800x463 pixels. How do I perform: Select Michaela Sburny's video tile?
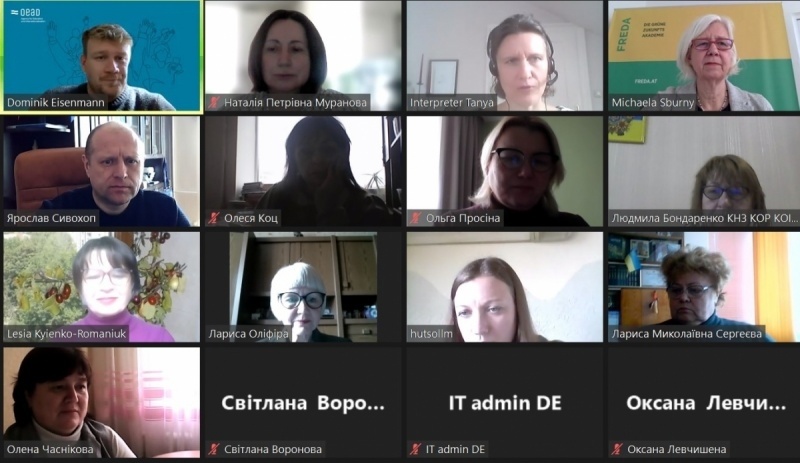(x=704, y=56)
